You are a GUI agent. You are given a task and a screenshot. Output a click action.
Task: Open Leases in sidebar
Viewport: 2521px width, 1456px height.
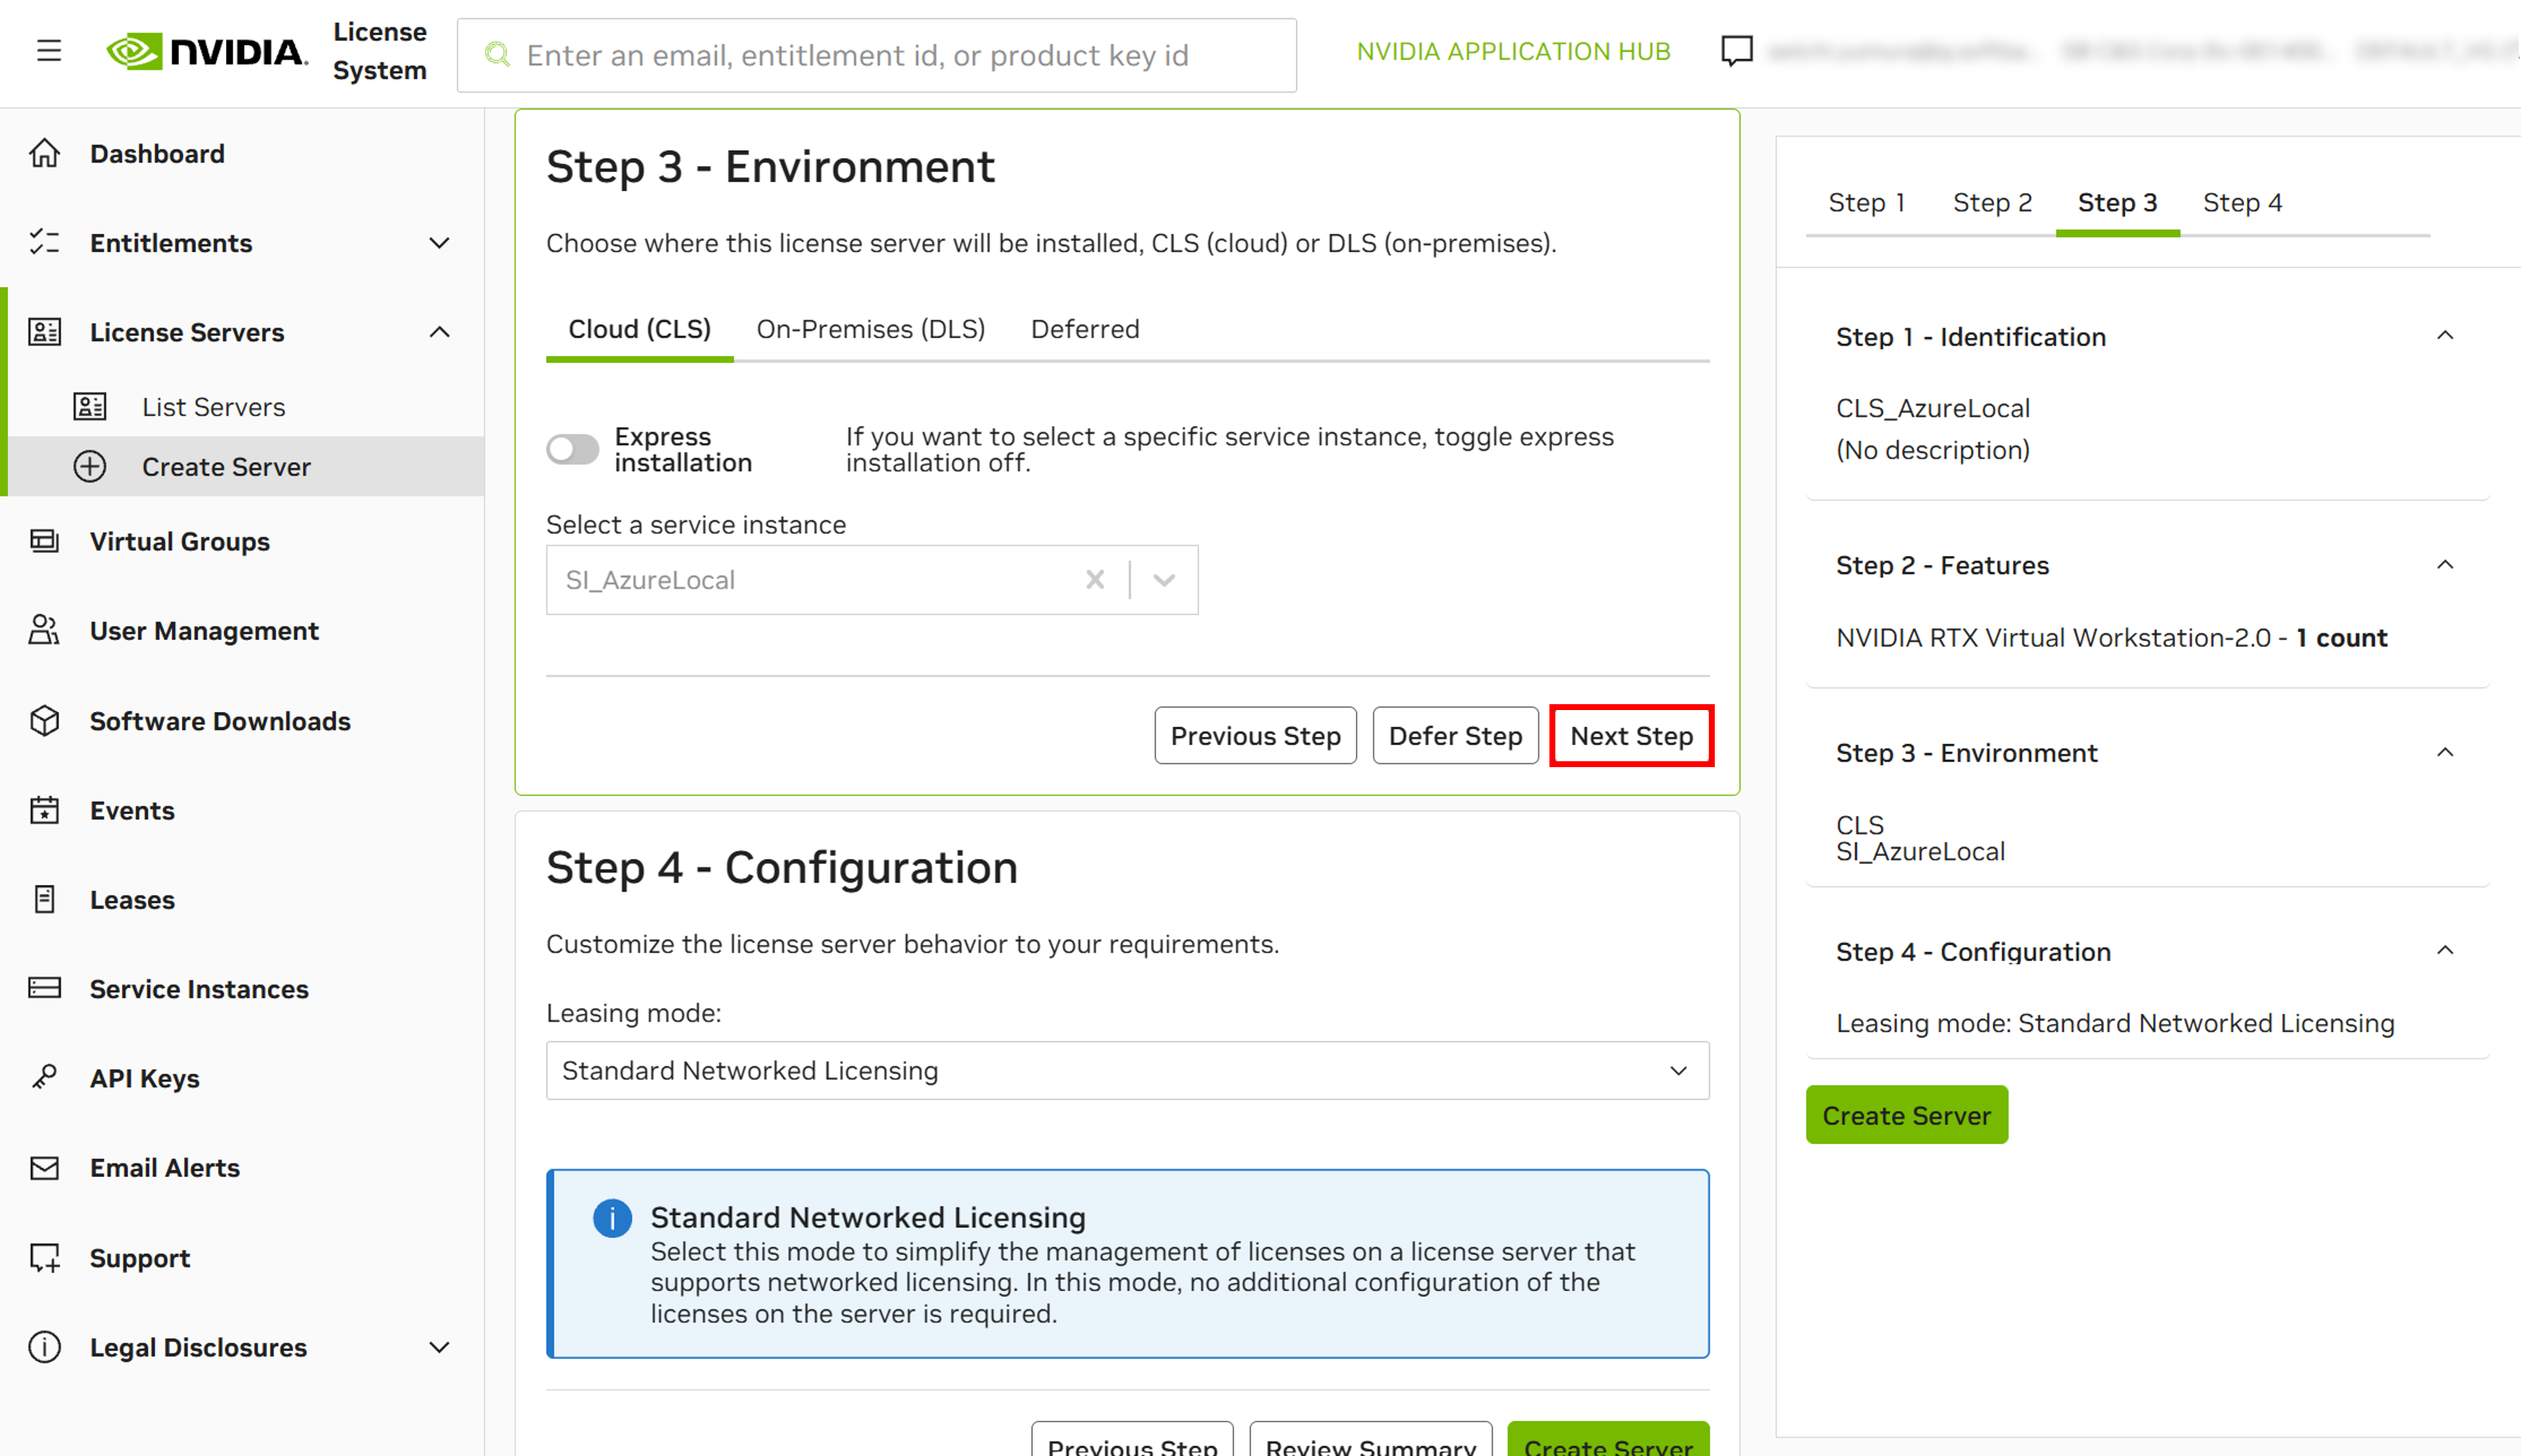[132, 900]
